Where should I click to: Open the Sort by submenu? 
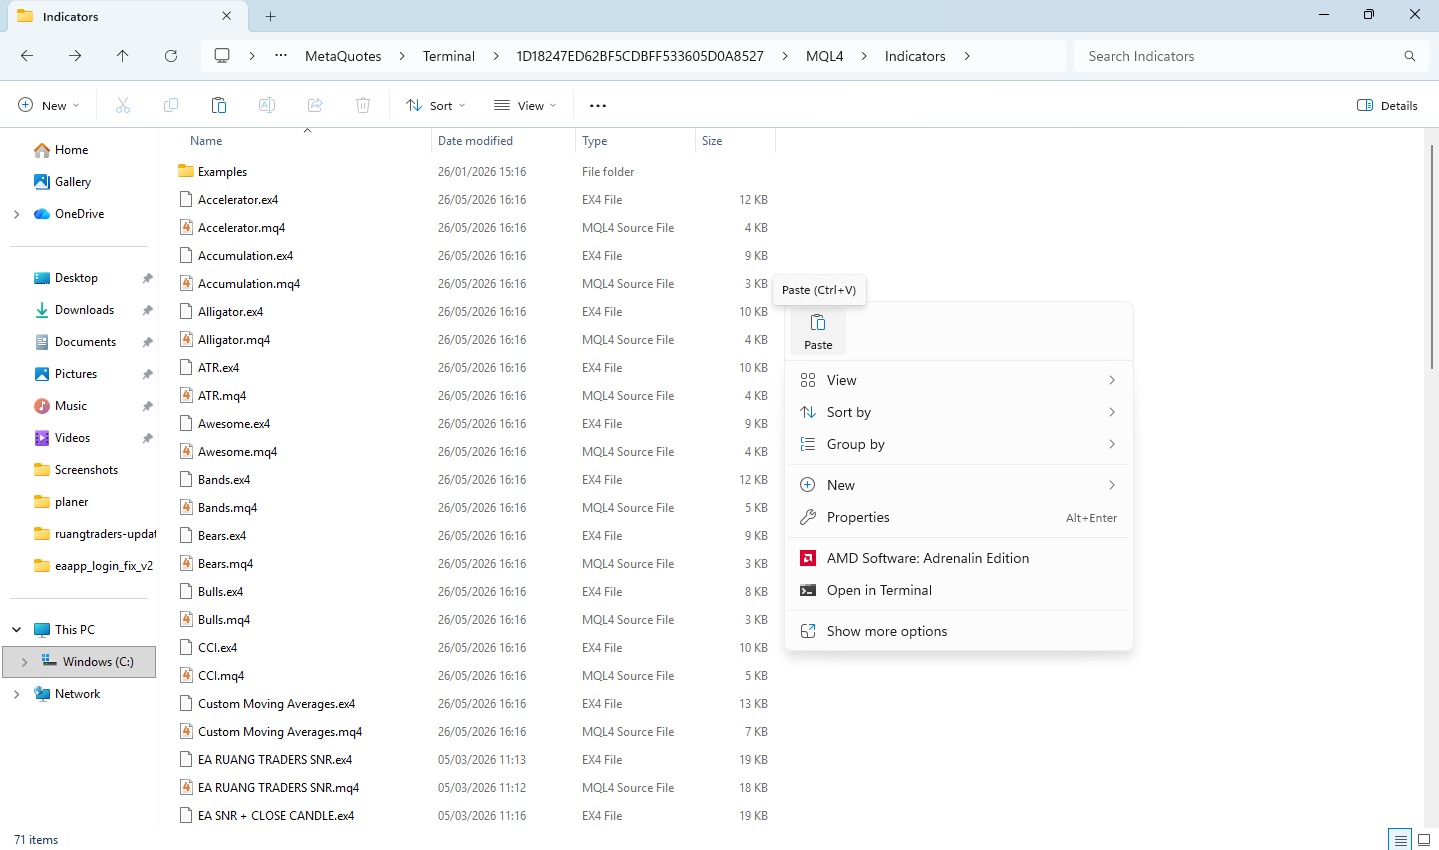pos(959,412)
